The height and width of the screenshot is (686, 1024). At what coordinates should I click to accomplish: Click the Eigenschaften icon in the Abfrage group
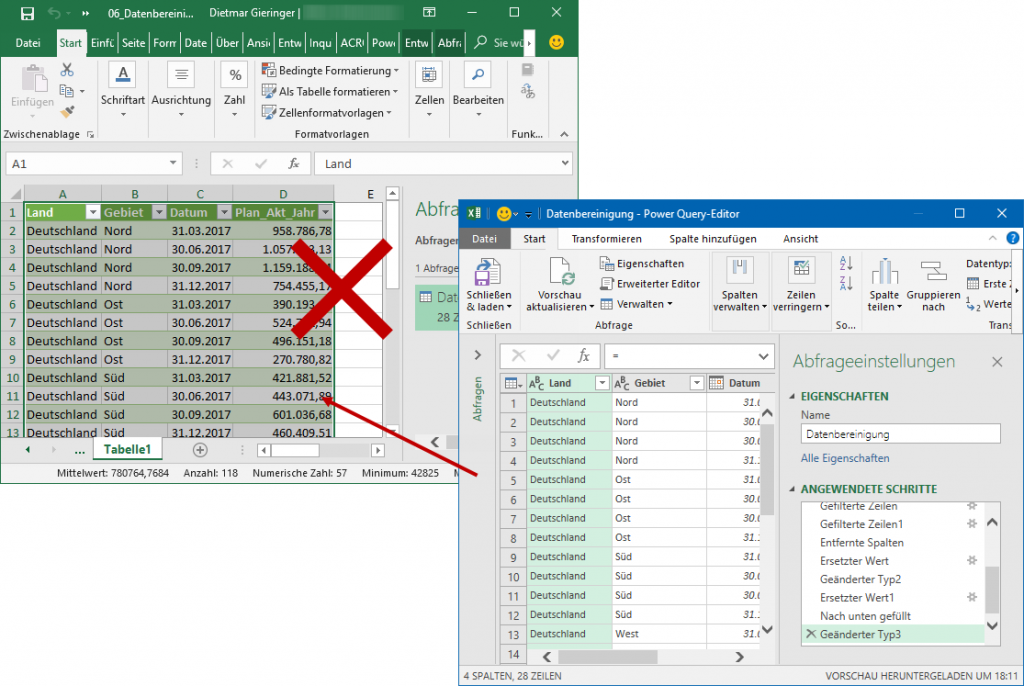[x=606, y=262]
